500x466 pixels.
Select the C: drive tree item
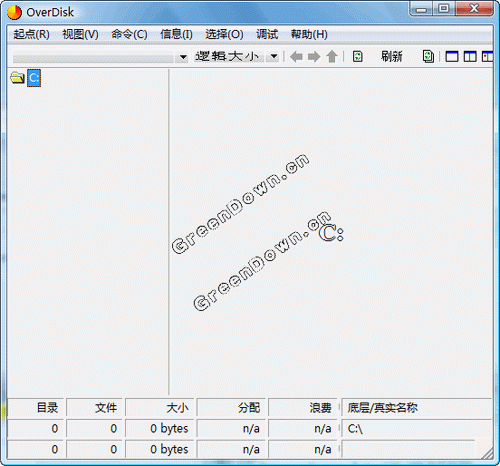click(34, 78)
